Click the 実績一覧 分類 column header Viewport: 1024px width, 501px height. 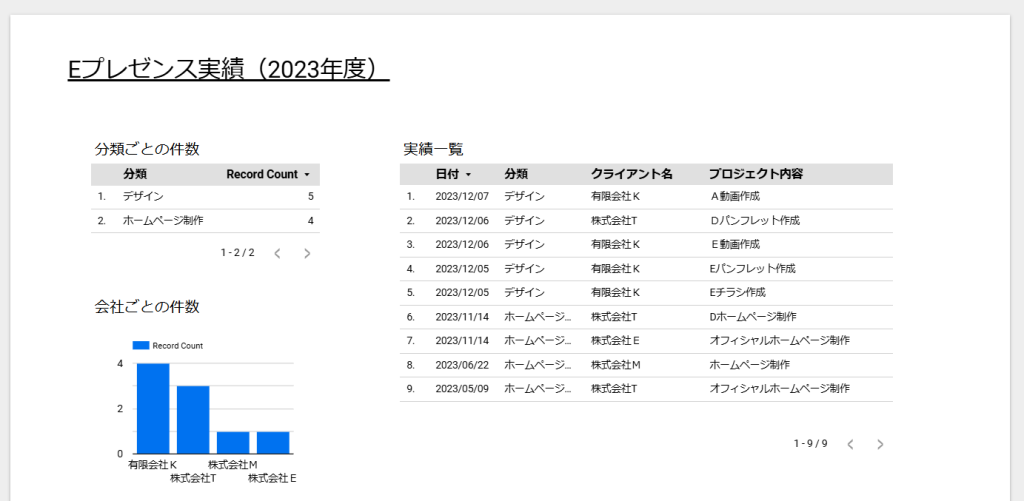516,174
